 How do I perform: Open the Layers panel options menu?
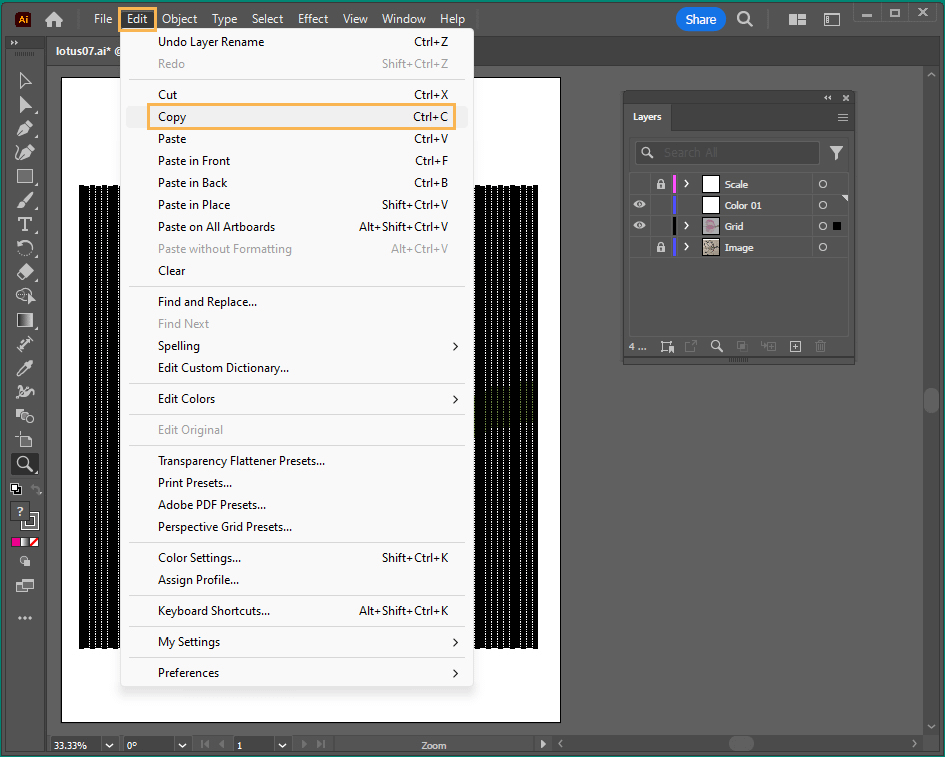pos(843,117)
